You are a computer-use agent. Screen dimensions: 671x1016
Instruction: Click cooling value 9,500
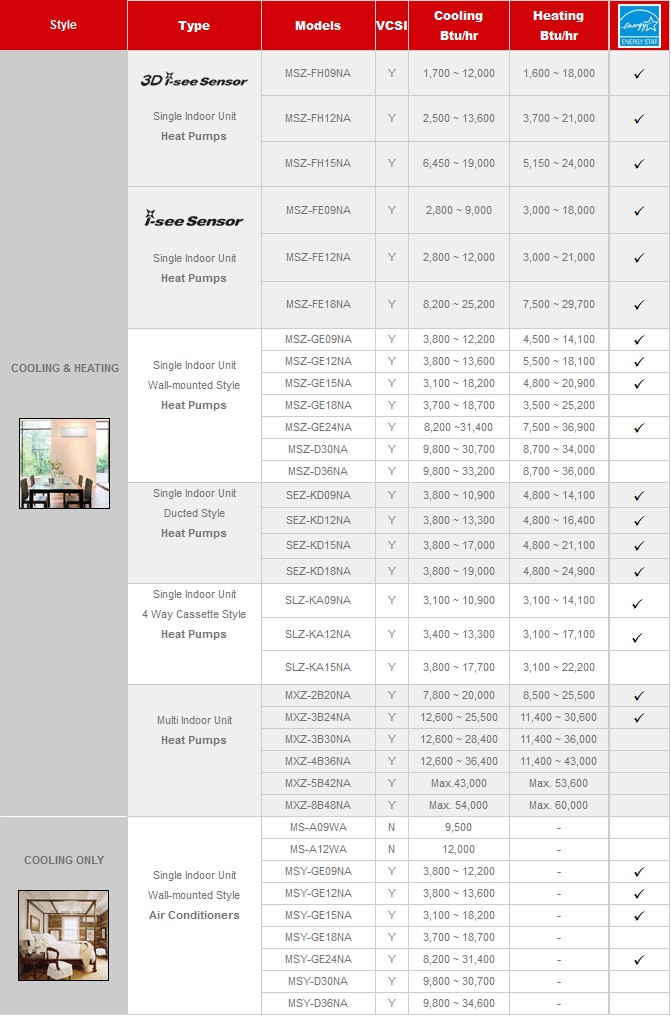[x=459, y=828]
